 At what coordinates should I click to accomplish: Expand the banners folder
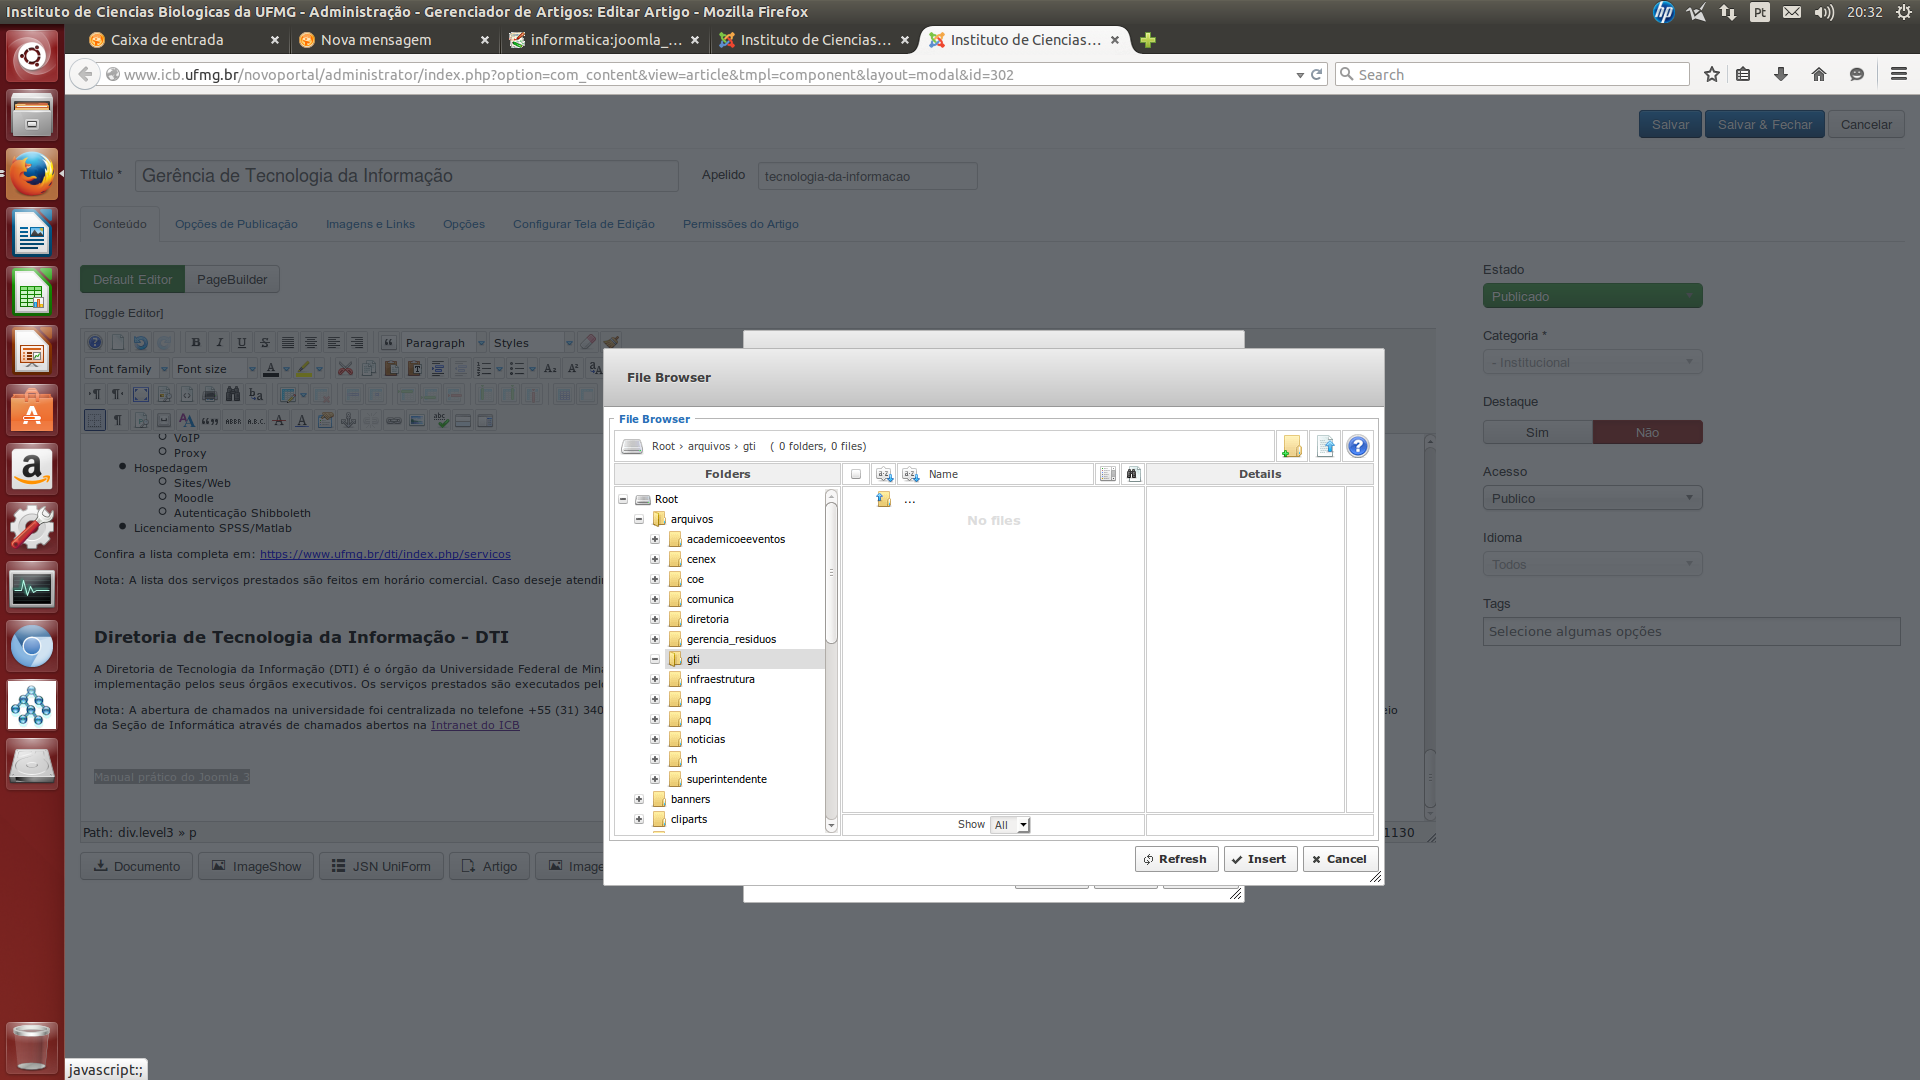[639, 799]
